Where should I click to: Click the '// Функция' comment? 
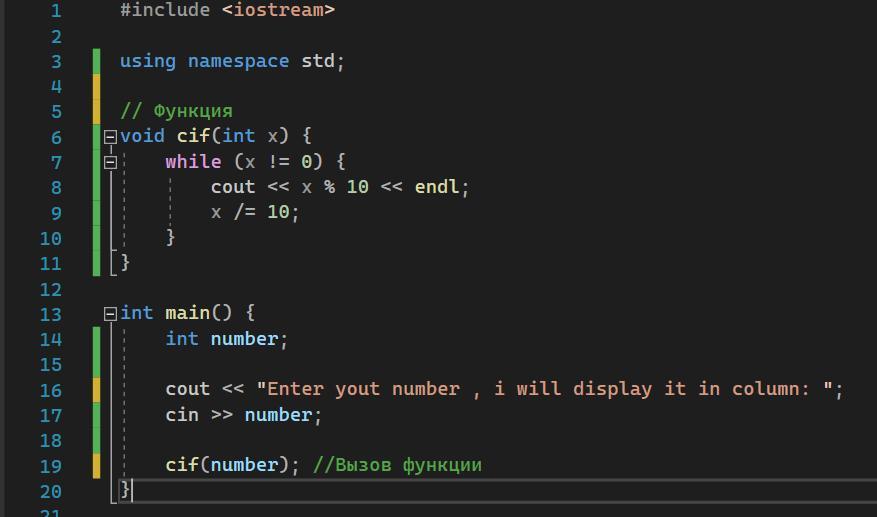[176, 111]
